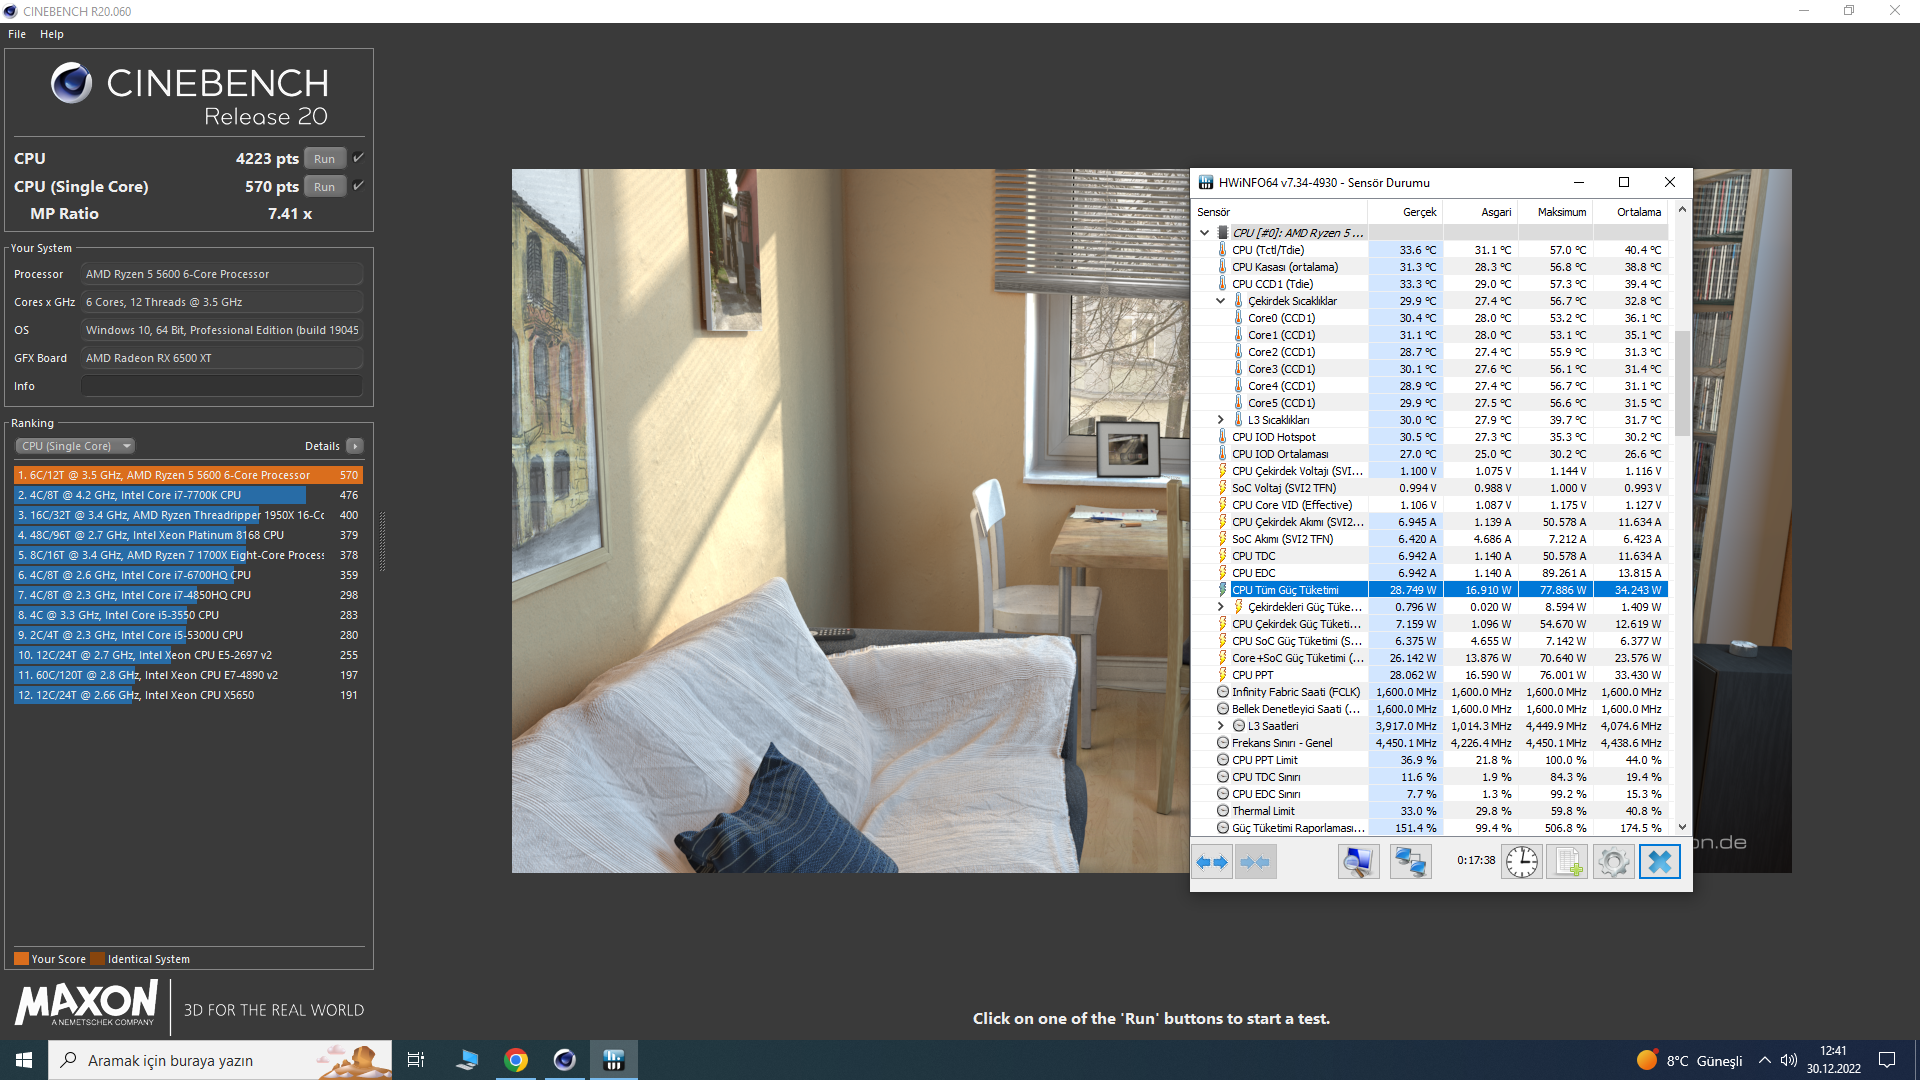The height and width of the screenshot is (1080, 1920).
Task: Start logging with sheet plus icon
Action: pos(1567,862)
